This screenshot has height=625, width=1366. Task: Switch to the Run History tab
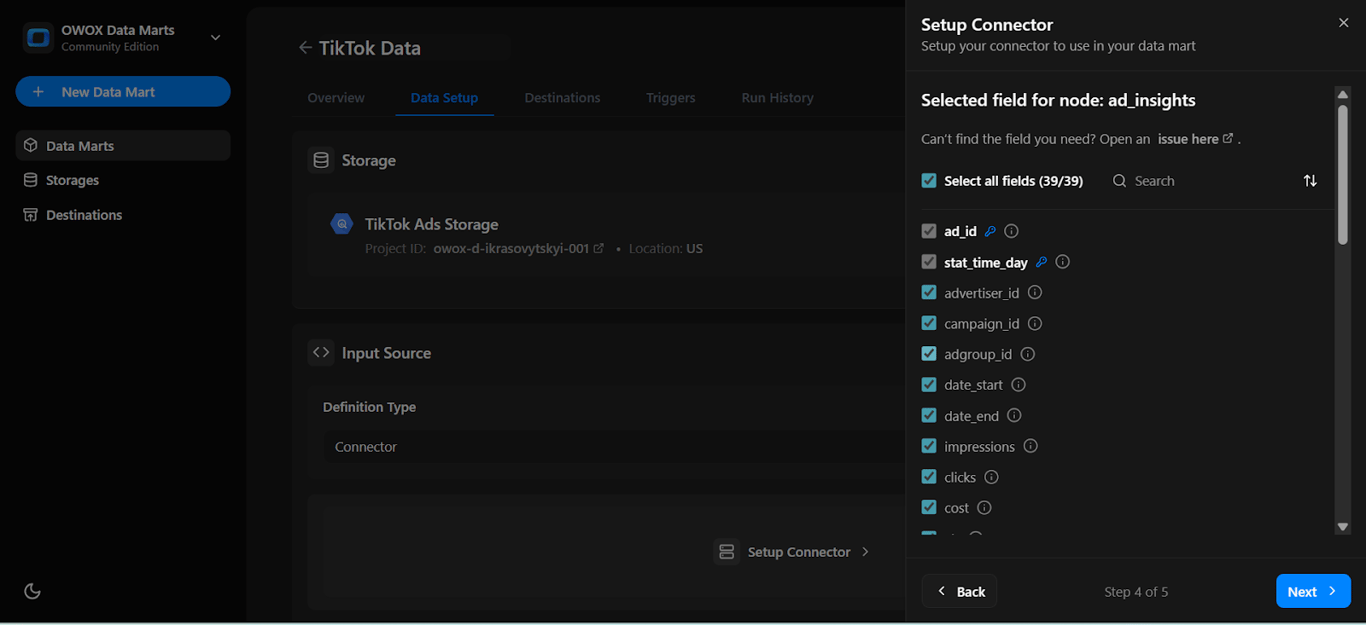[777, 98]
